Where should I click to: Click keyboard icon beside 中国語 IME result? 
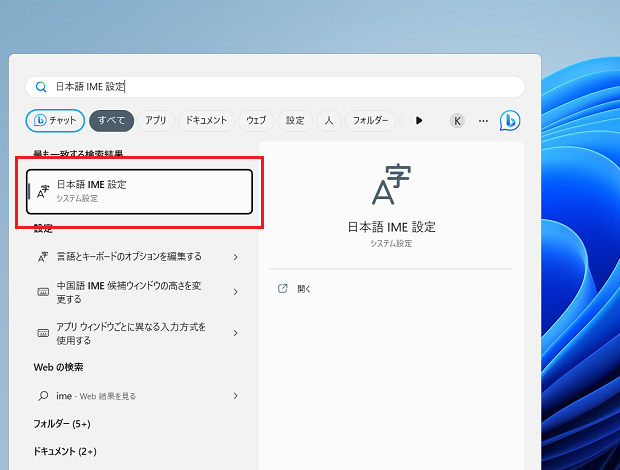[x=43, y=292]
